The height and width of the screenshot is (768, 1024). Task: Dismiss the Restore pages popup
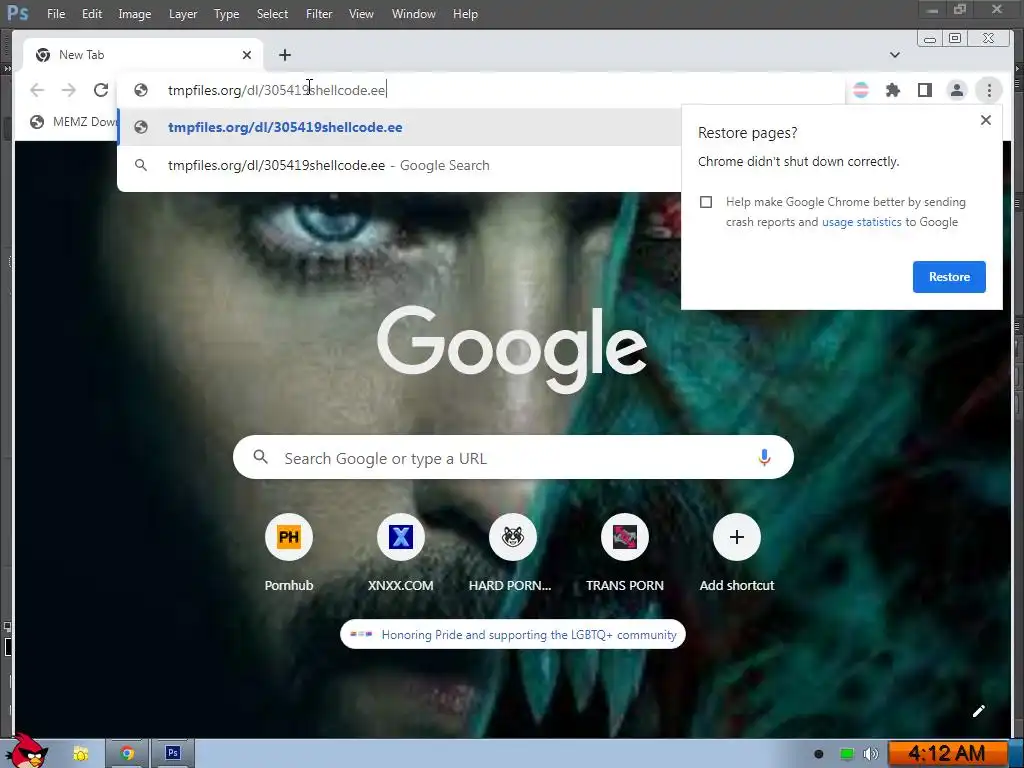(x=985, y=120)
